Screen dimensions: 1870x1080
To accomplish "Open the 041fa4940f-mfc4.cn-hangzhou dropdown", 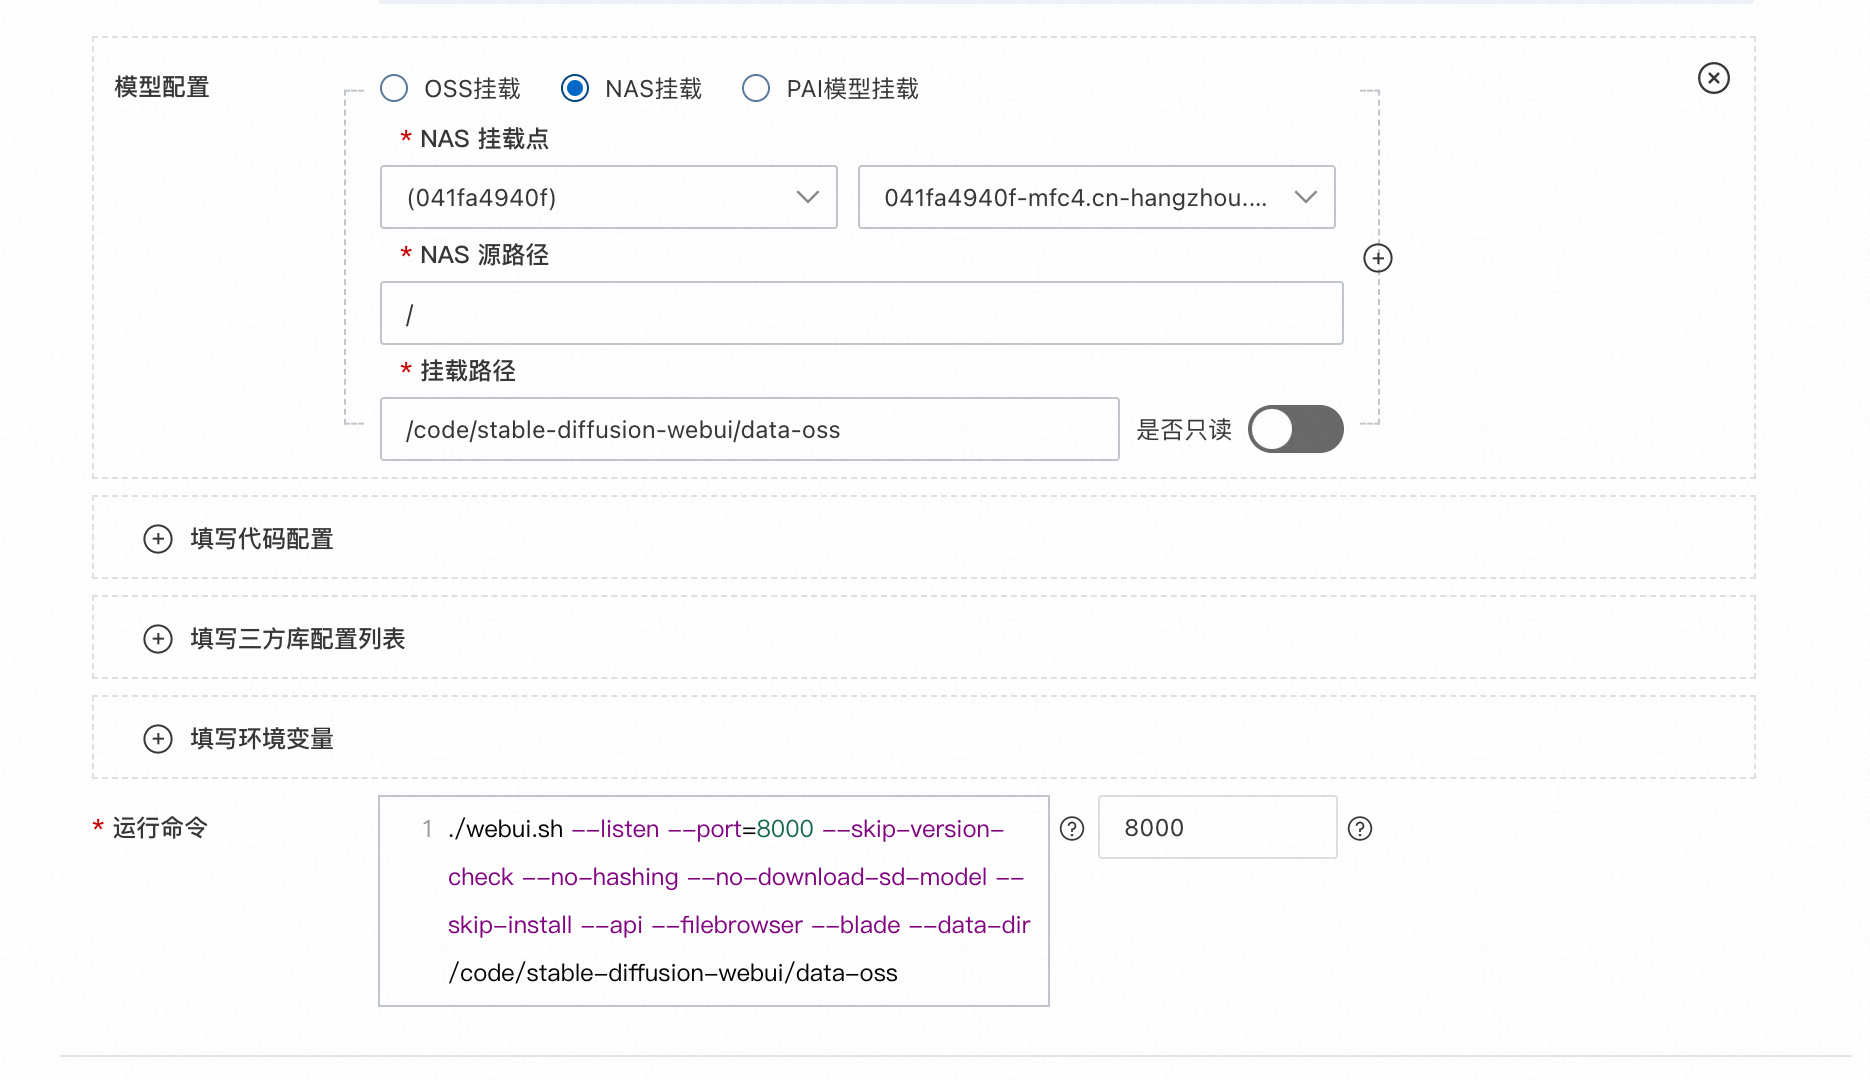I will pos(1096,197).
